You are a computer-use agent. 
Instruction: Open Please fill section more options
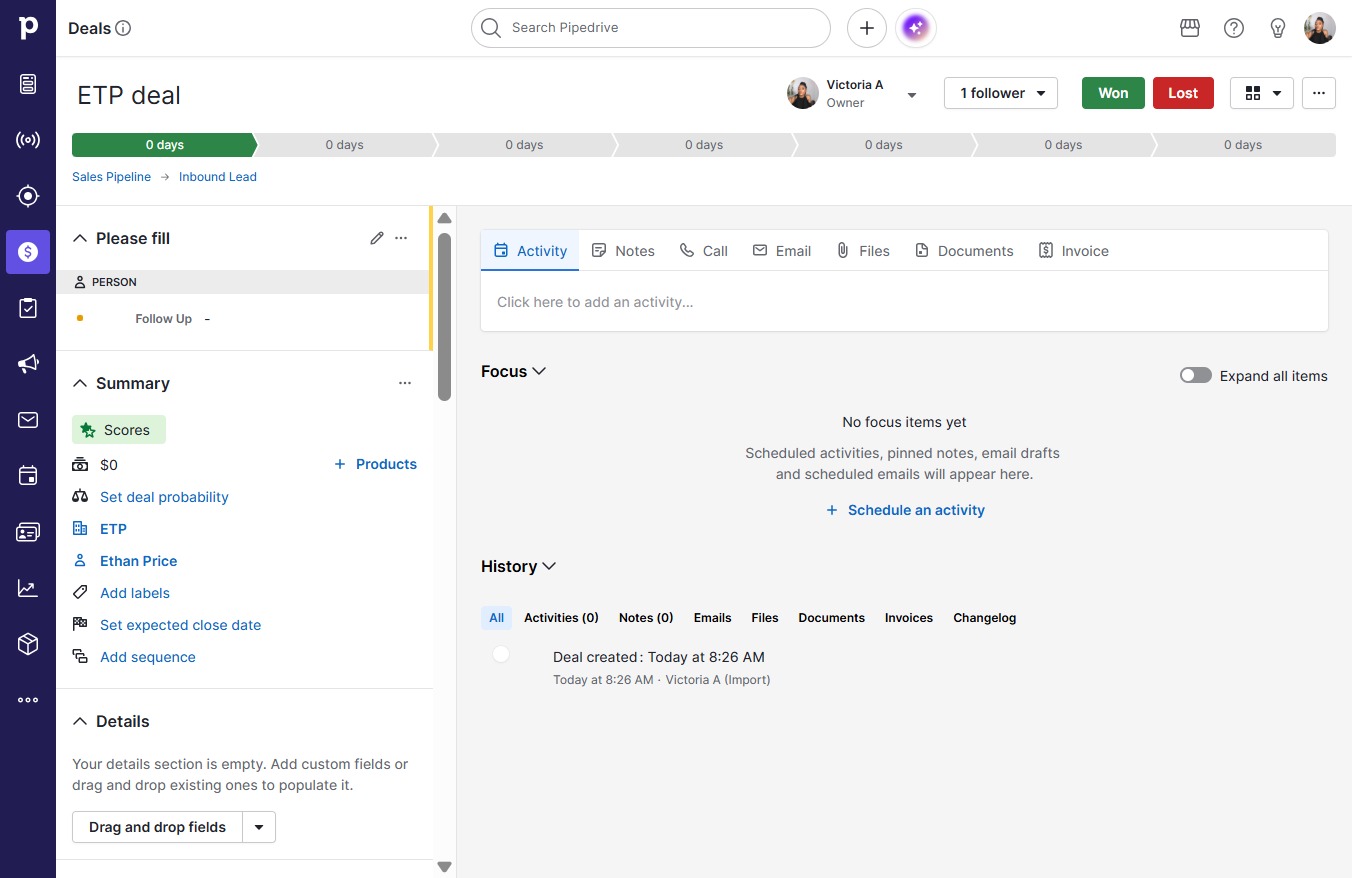pos(401,238)
